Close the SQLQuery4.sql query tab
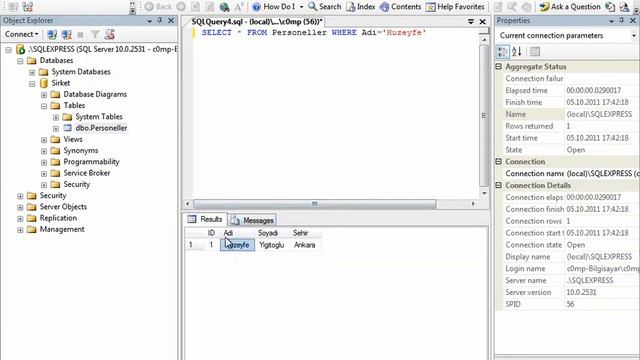The height and width of the screenshot is (360, 640). tap(482, 21)
